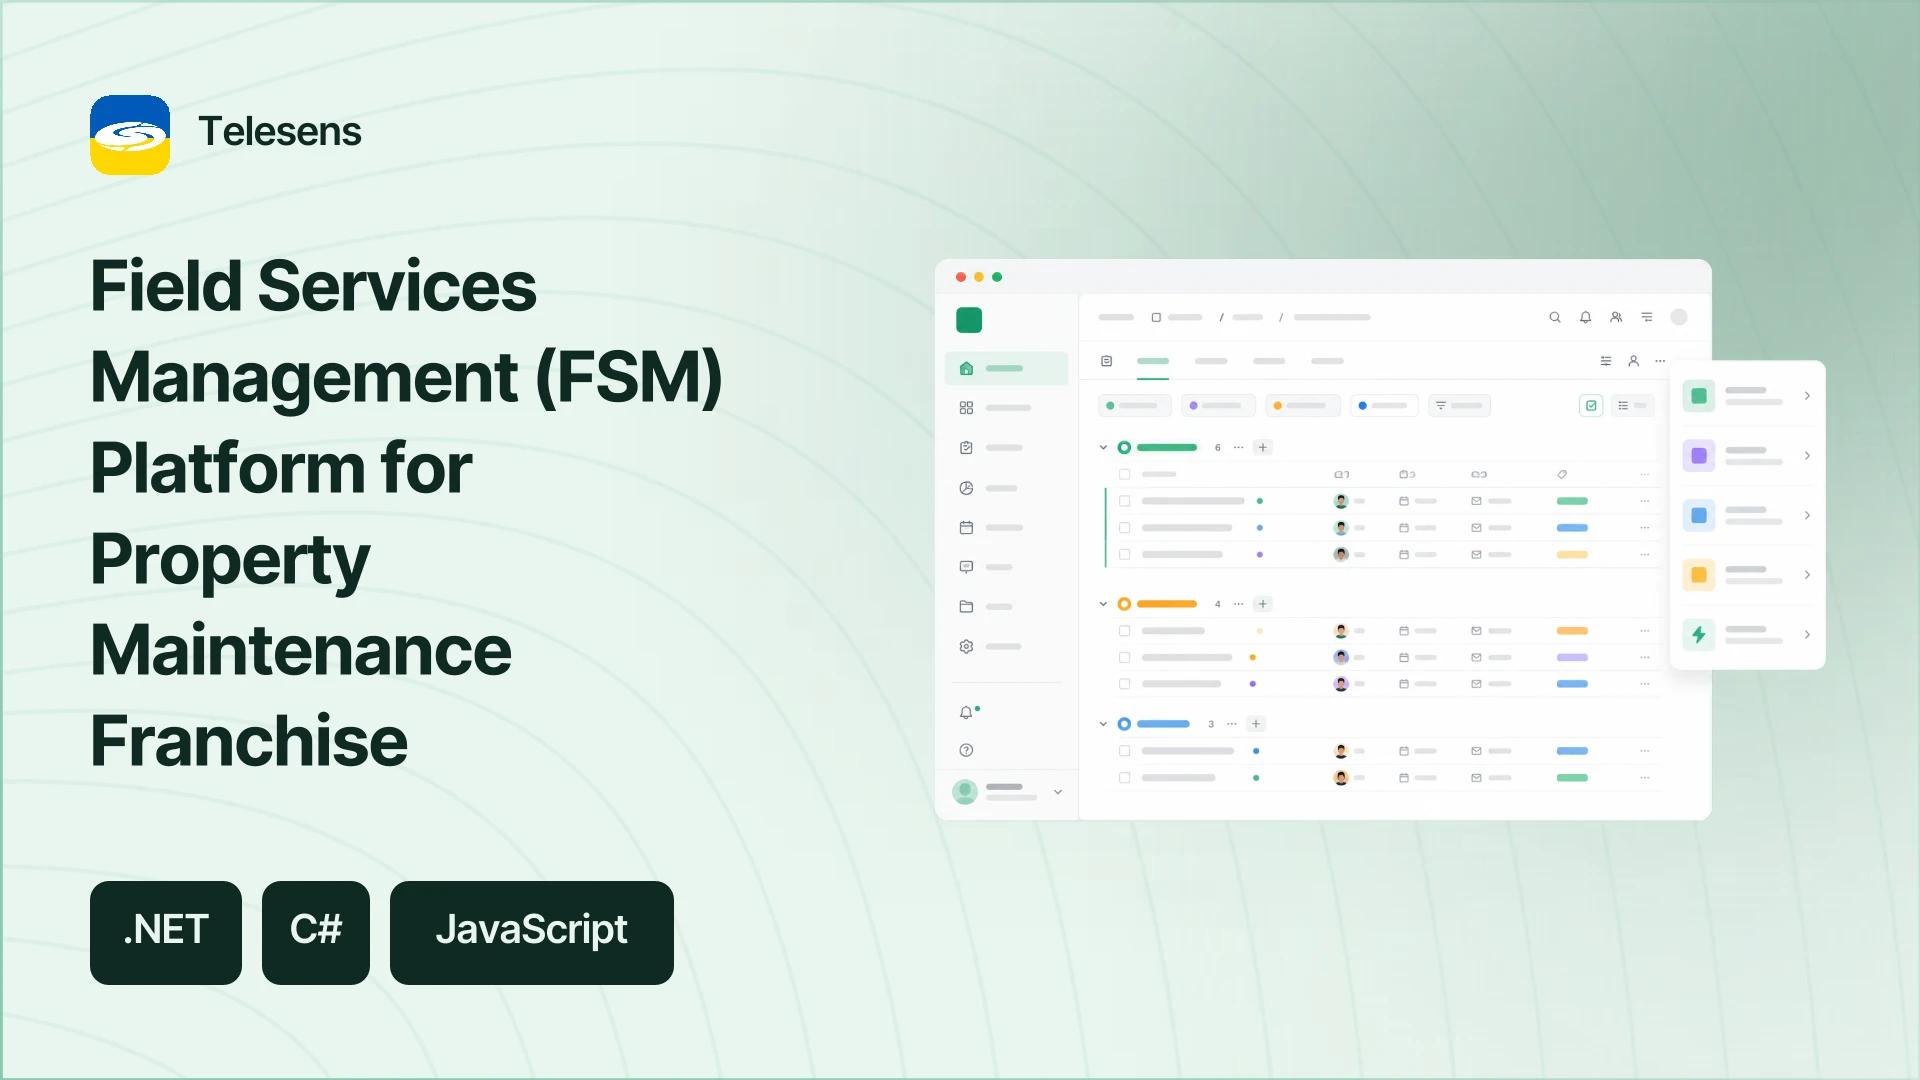
Task: Collapse the green task group chevron
Action: click(1103, 447)
